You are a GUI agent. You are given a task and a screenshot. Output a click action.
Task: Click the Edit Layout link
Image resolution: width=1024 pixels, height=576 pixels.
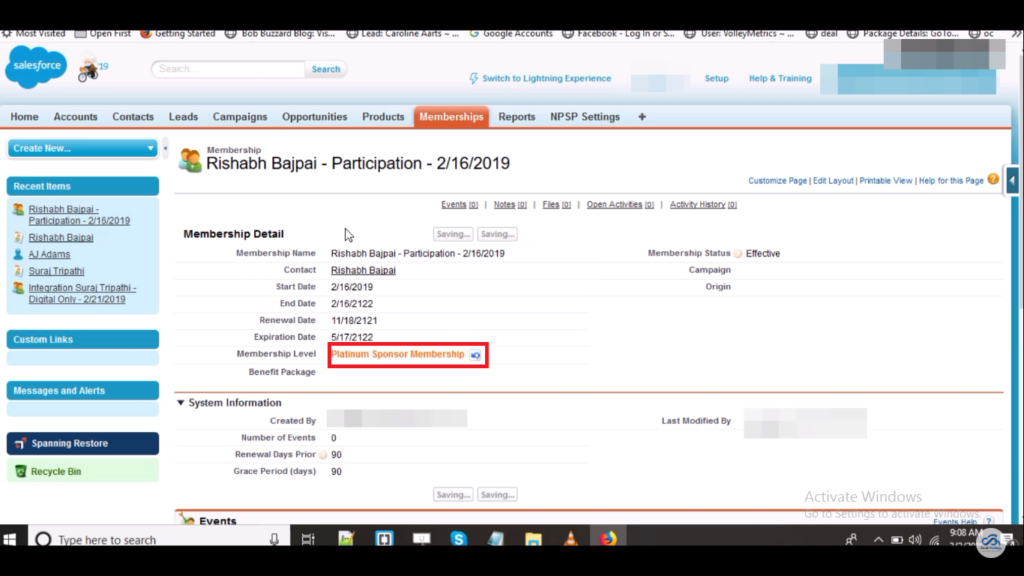coord(833,181)
